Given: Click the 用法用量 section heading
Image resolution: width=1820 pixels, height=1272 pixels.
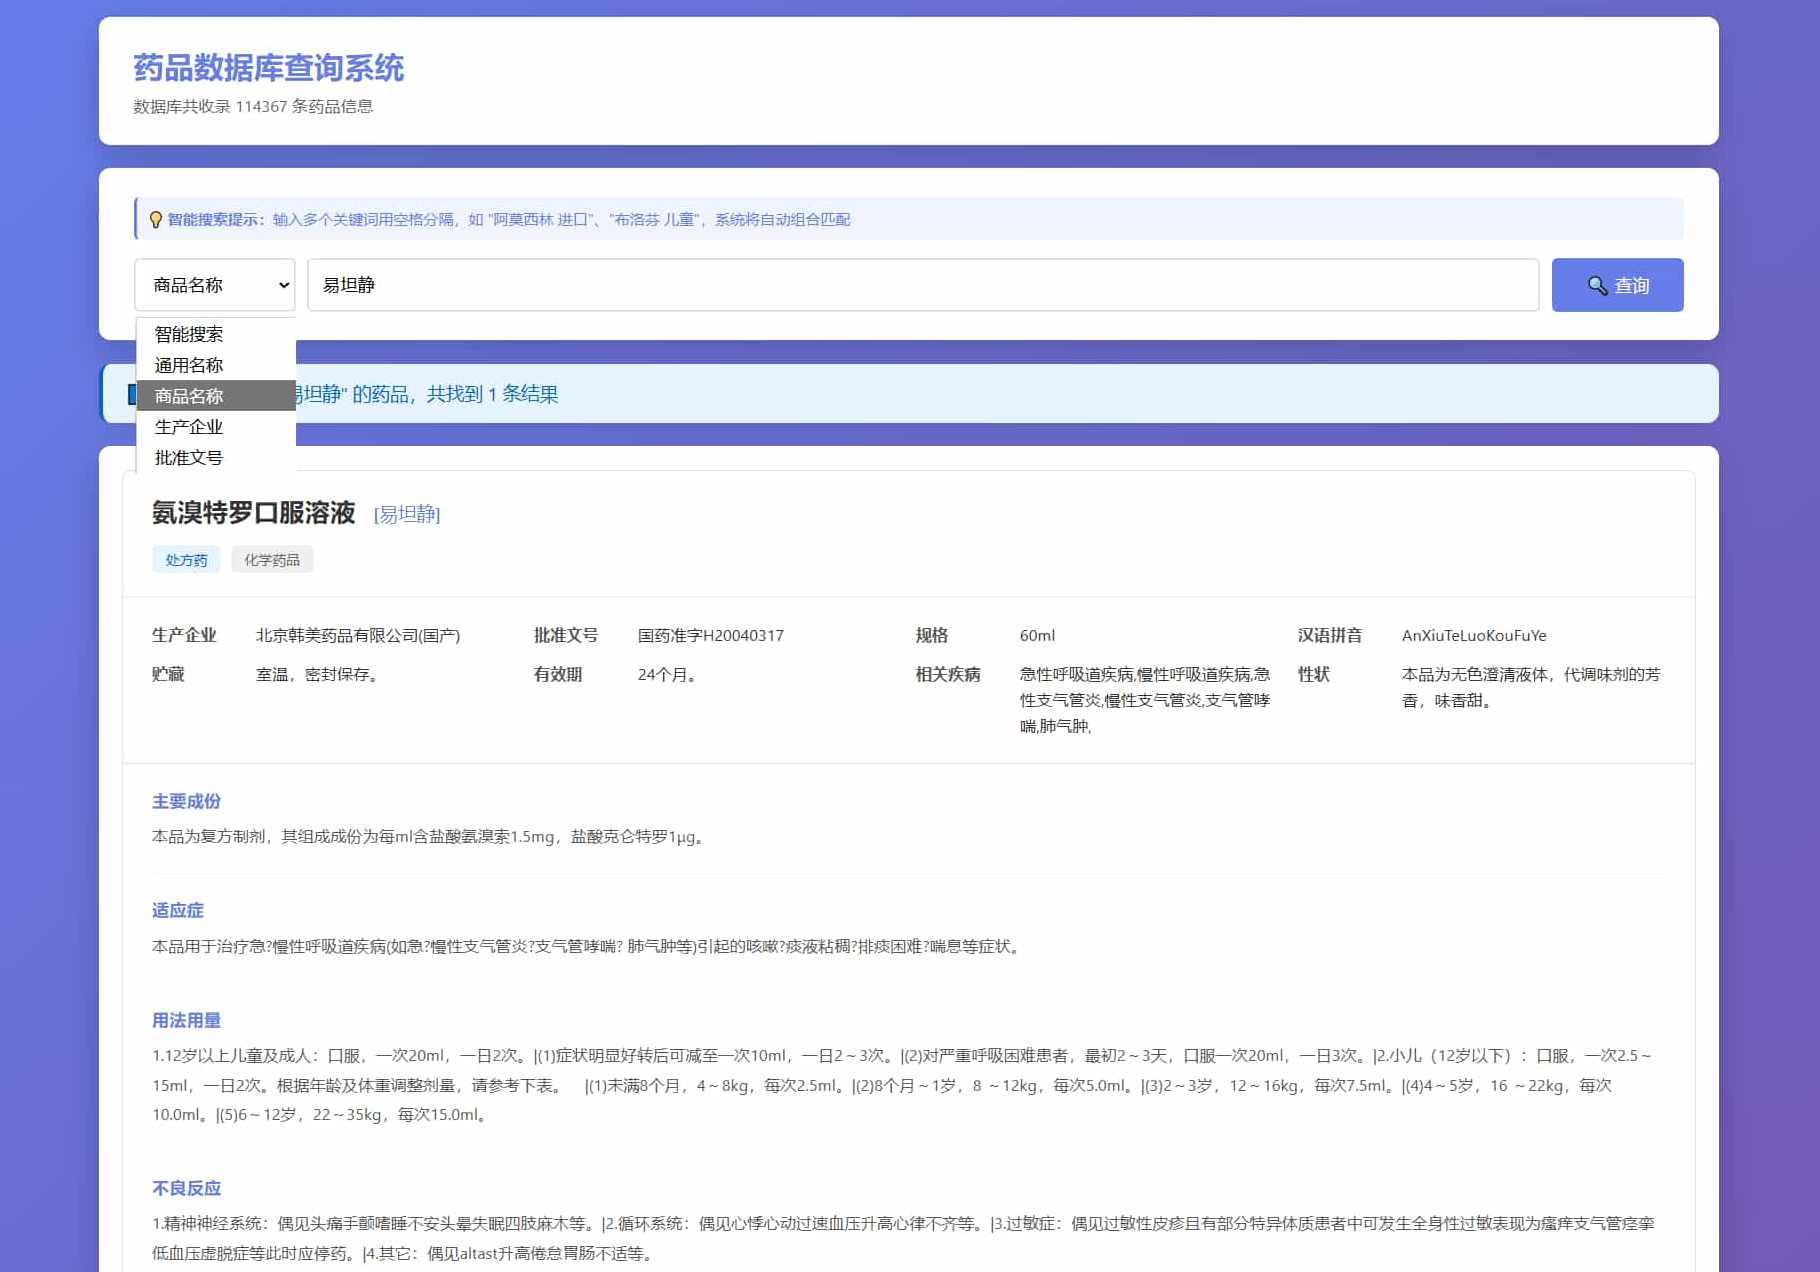Looking at the screenshot, I should pos(186,1021).
